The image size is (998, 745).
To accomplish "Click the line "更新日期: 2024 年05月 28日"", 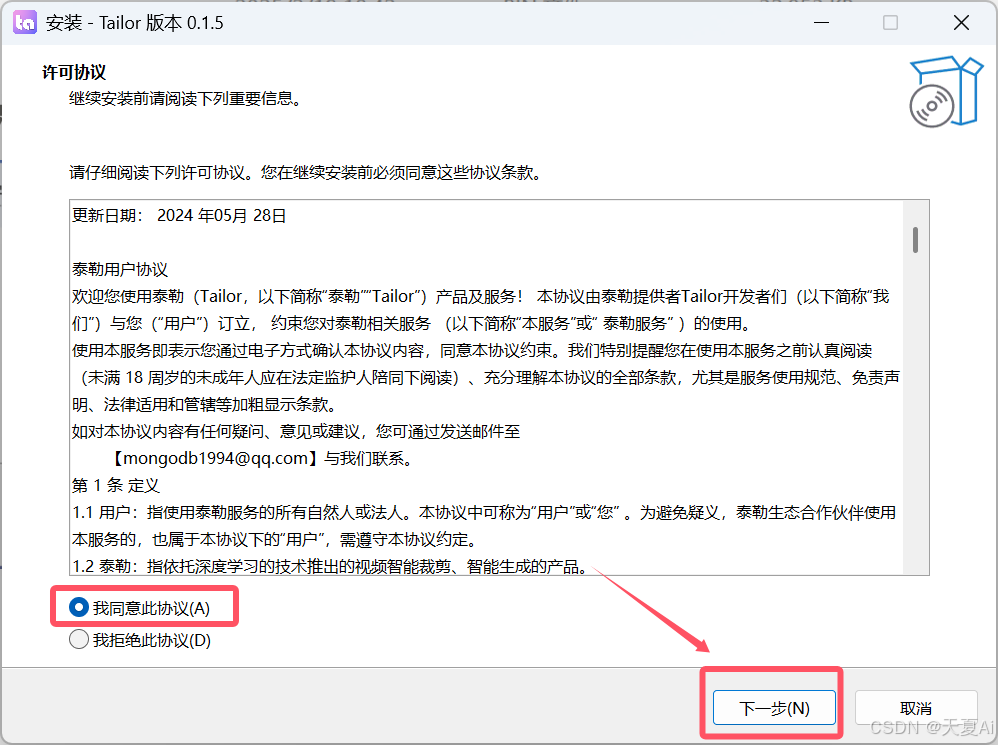I will click(179, 216).
